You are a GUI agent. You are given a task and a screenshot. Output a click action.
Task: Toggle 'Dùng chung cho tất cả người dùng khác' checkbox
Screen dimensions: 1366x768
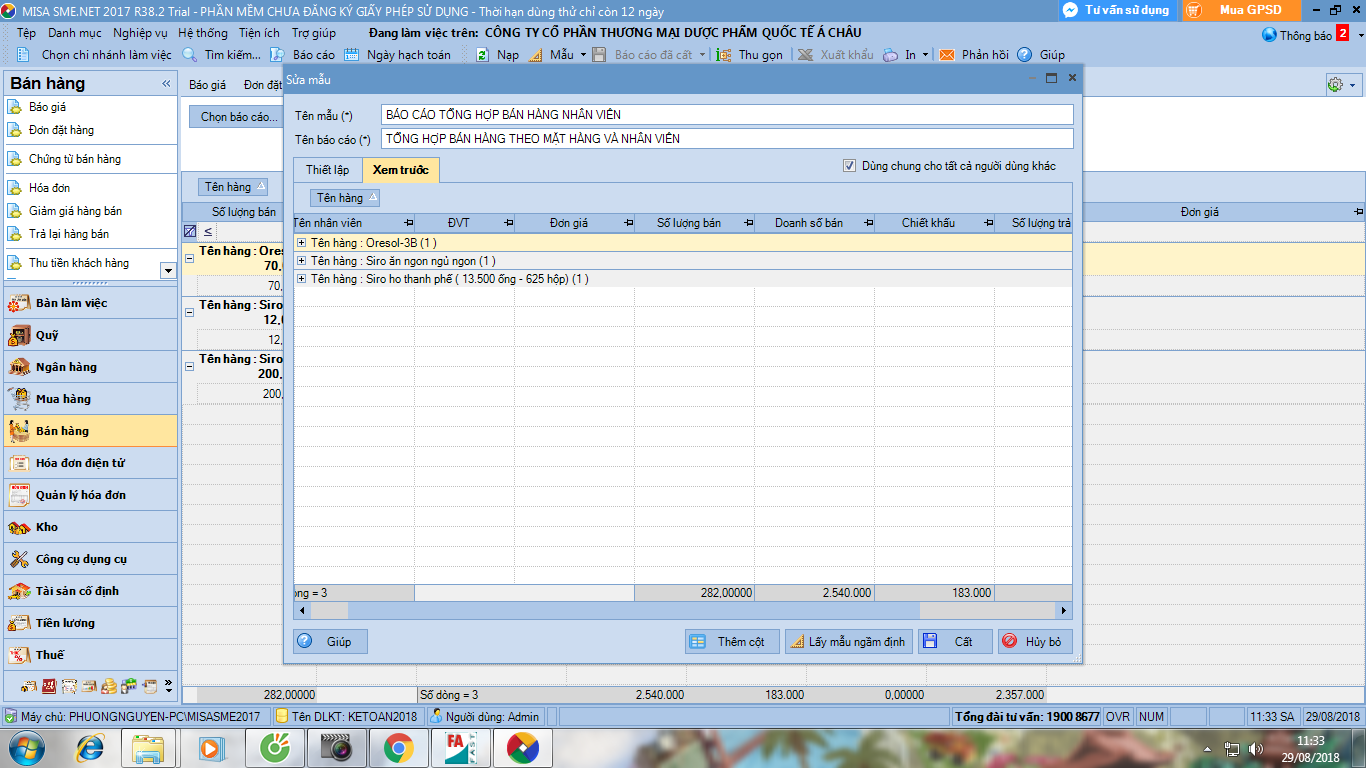(850, 166)
